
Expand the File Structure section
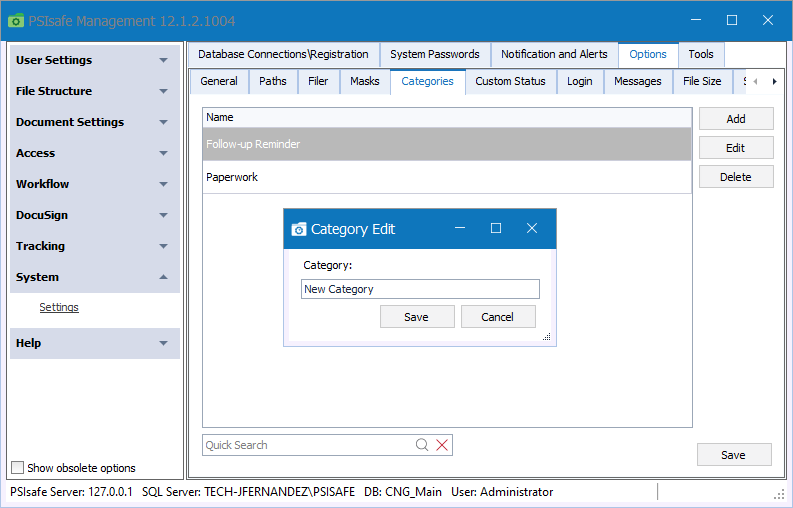point(95,91)
